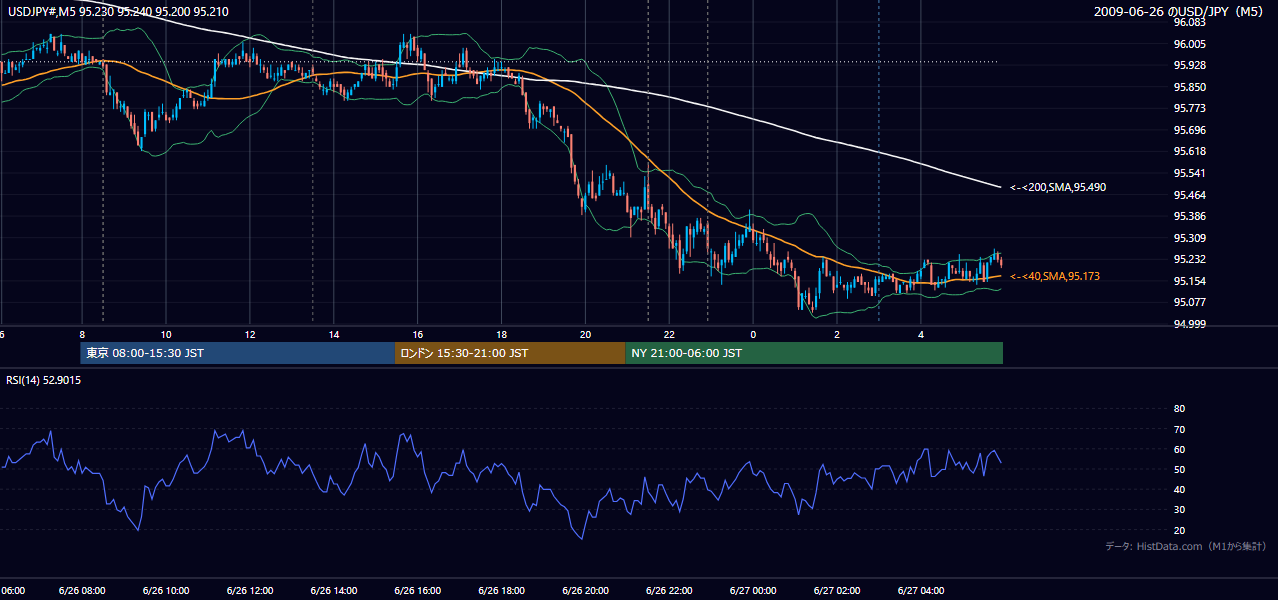Image resolution: width=1278 pixels, height=600 pixels.
Task: Click price axis level 95.464
Action: pyautogui.click(x=1190, y=194)
